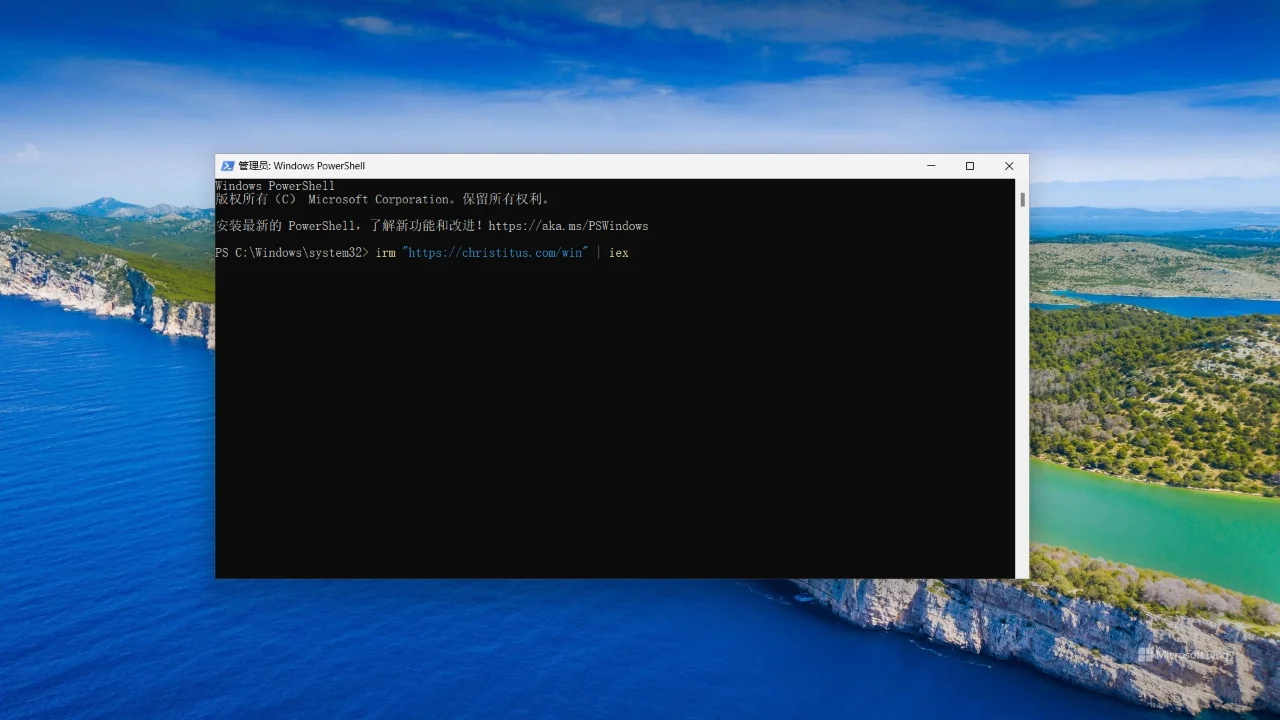Maximize the PowerShell window
The image size is (1280, 720).
pos(970,166)
